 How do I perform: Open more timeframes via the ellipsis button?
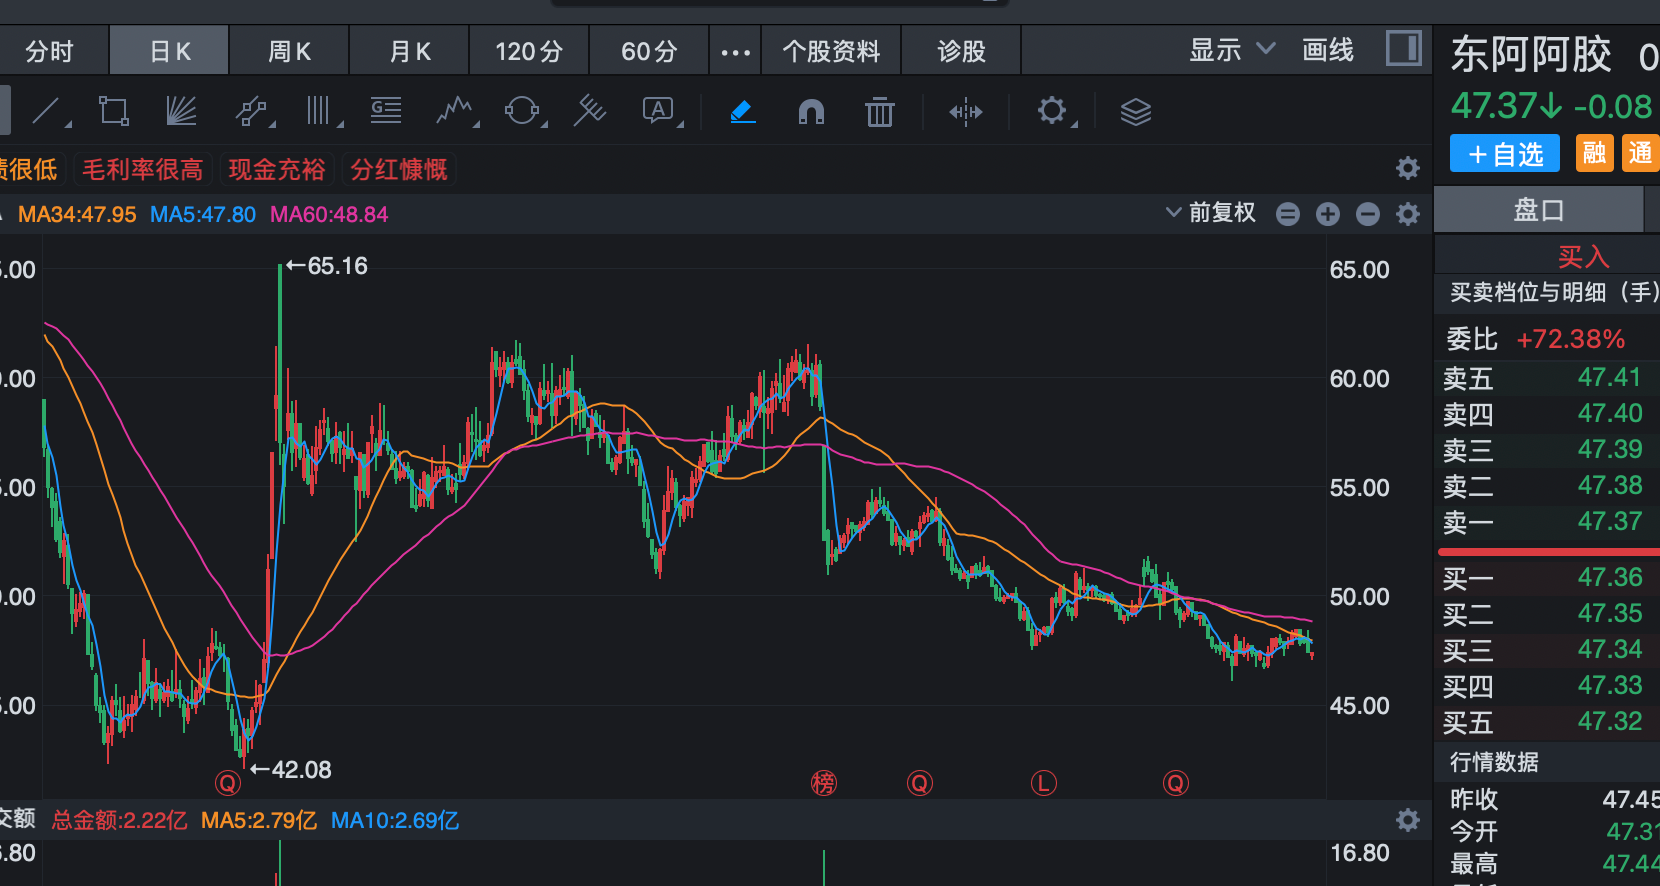[x=735, y=52]
